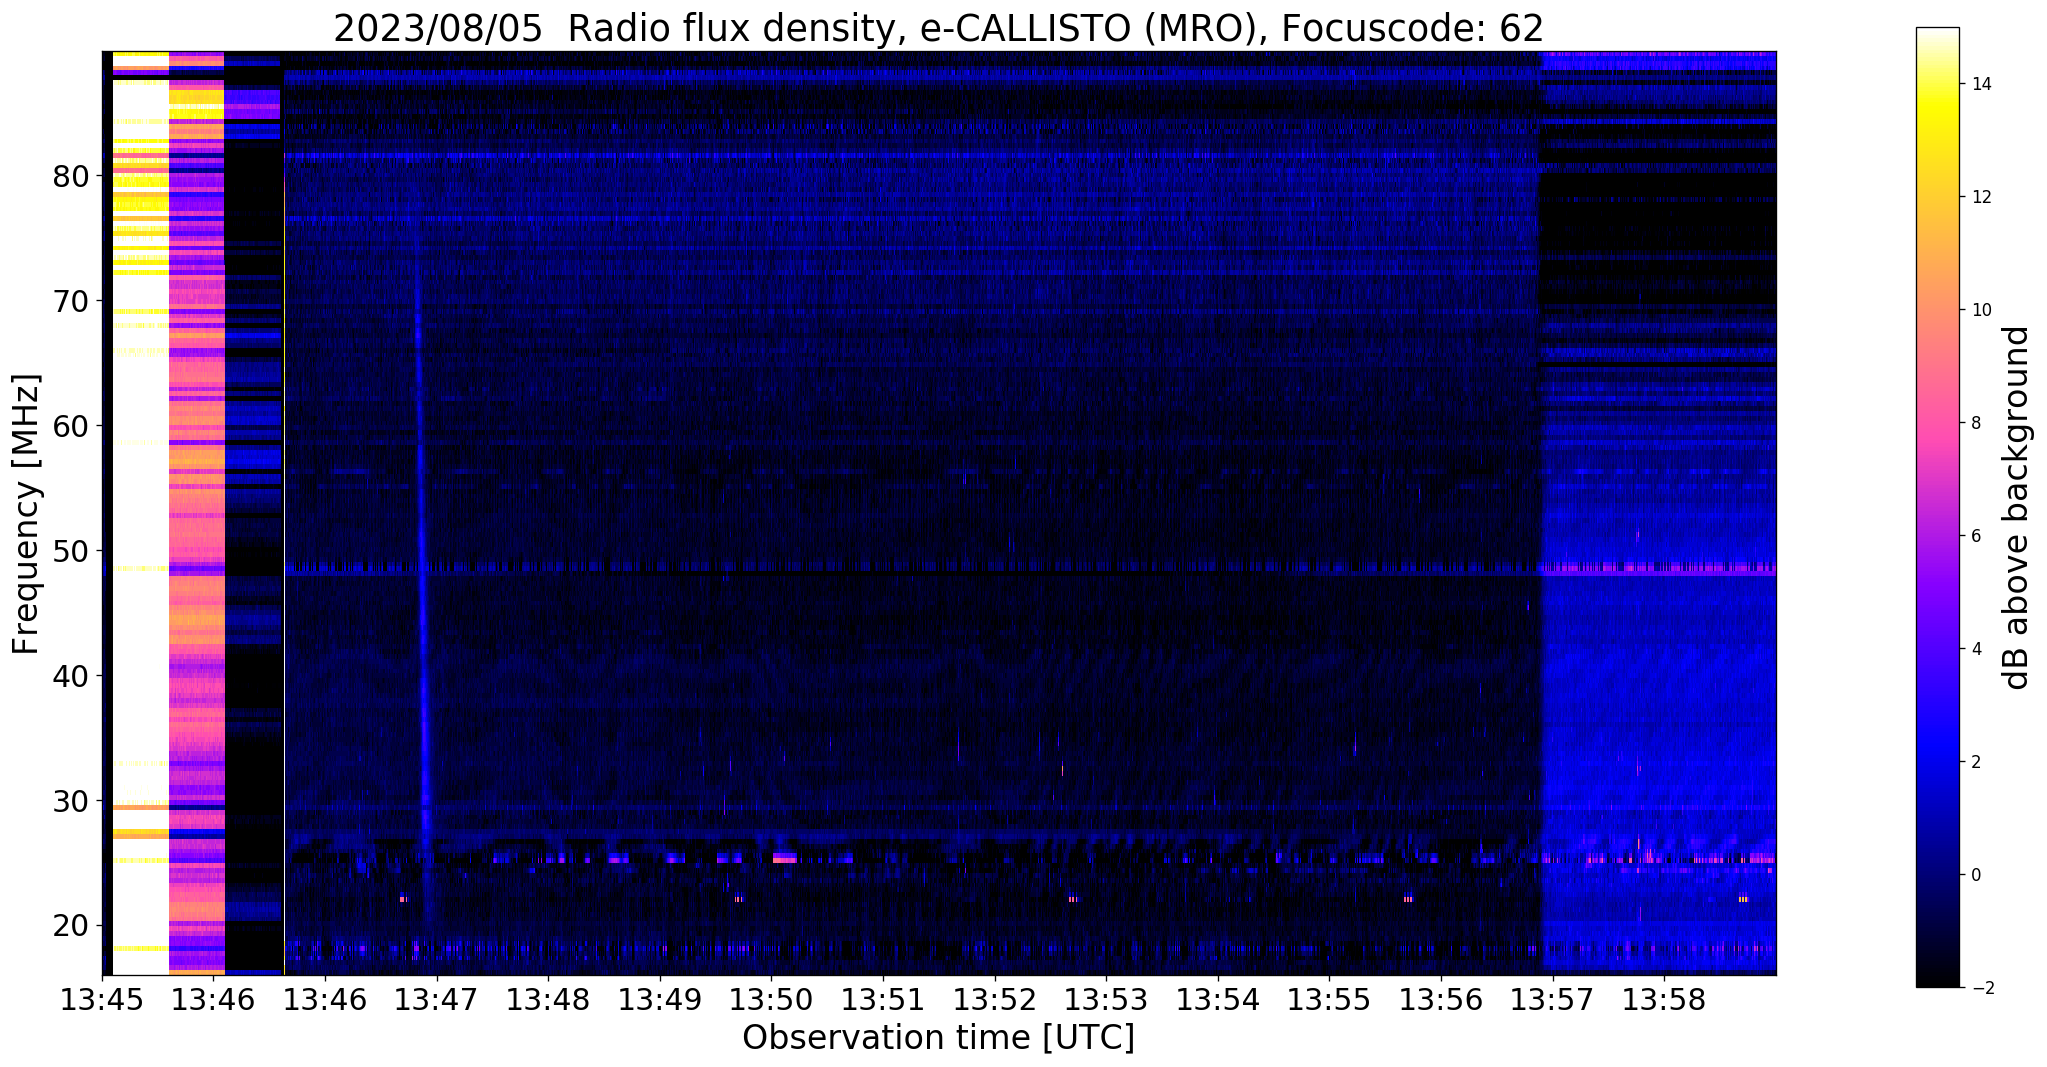Click the 13:54 time tick label
This screenshot has width=2047, height=1067.
click(1217, 999)
